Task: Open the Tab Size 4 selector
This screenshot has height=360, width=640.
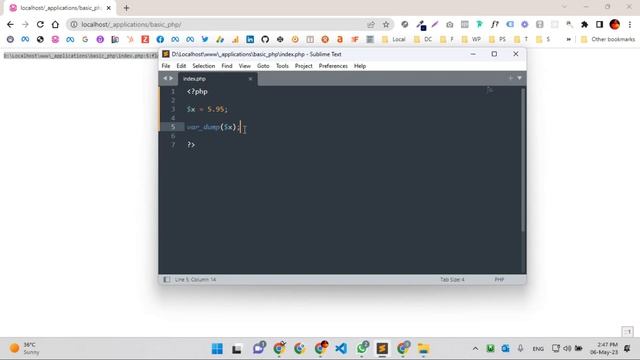Action: click(452, 280)
